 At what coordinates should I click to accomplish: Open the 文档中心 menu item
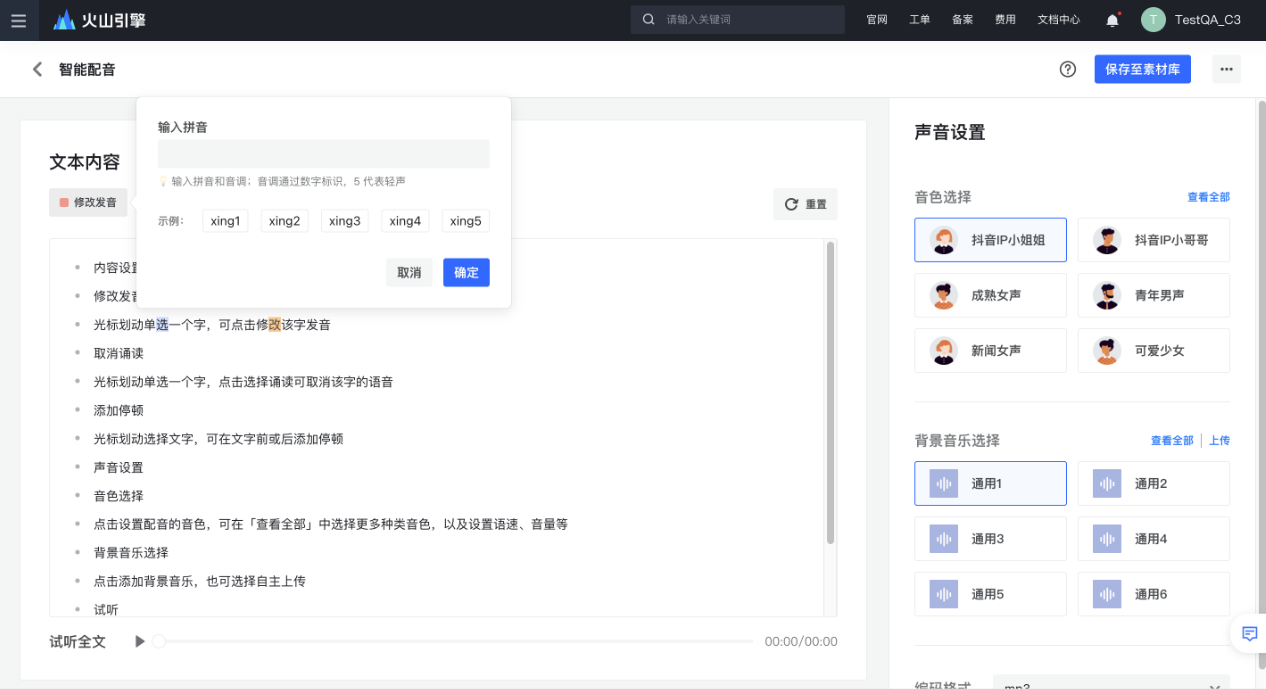pyautogui.click(x=1058, y=19)
